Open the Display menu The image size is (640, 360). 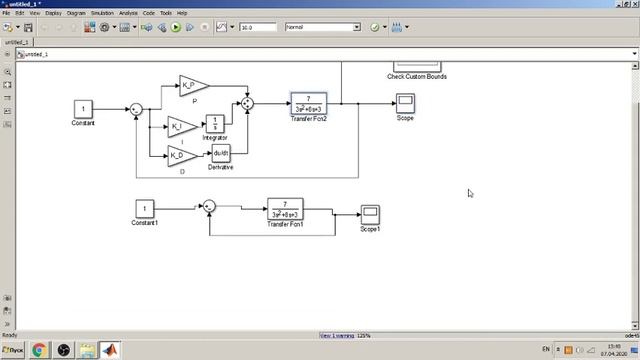tap(53, 13)
